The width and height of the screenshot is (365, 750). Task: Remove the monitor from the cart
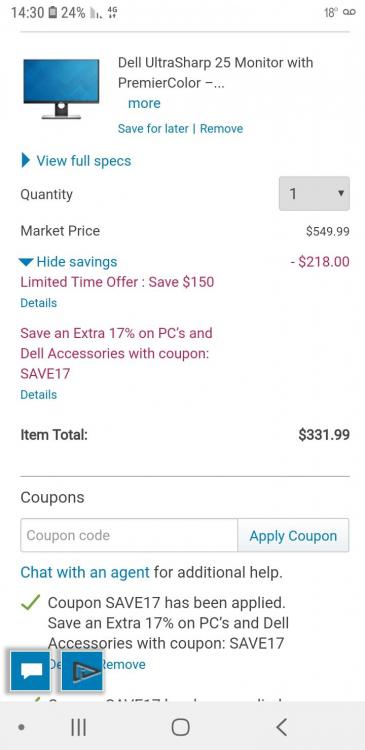click(x=221, y=128)
